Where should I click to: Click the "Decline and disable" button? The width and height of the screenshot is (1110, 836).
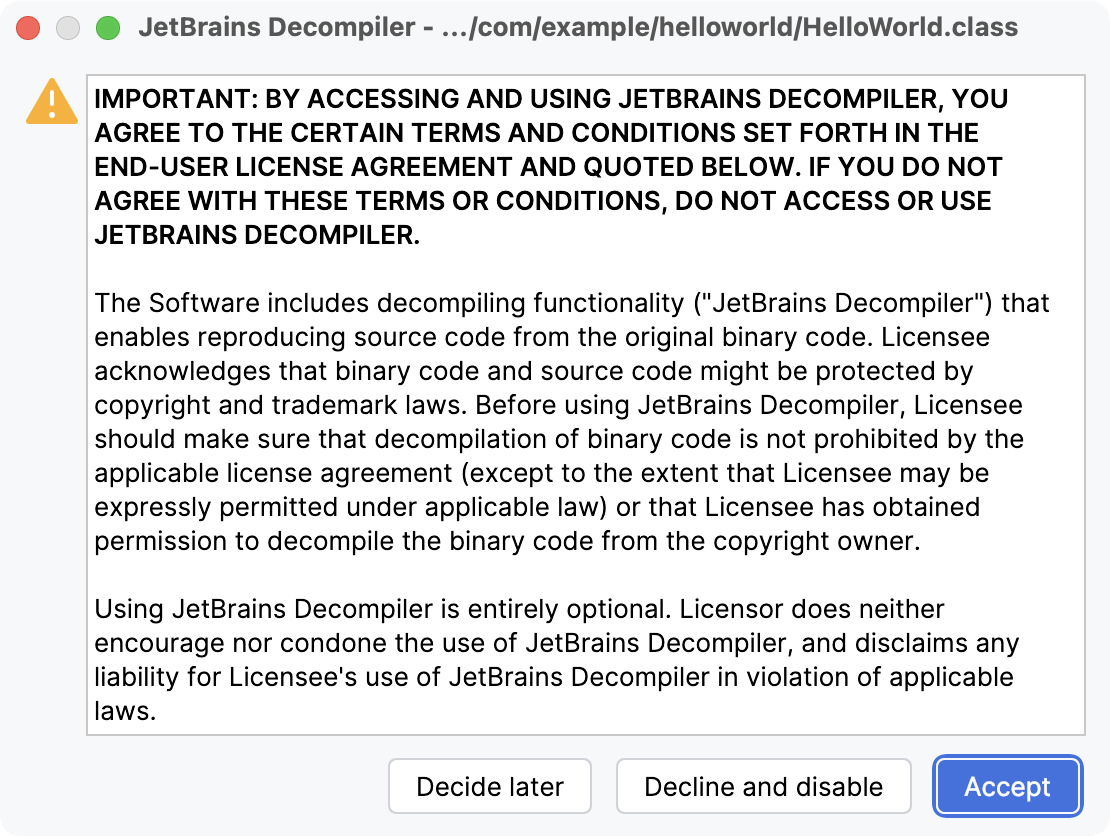[x=763, y=786]
